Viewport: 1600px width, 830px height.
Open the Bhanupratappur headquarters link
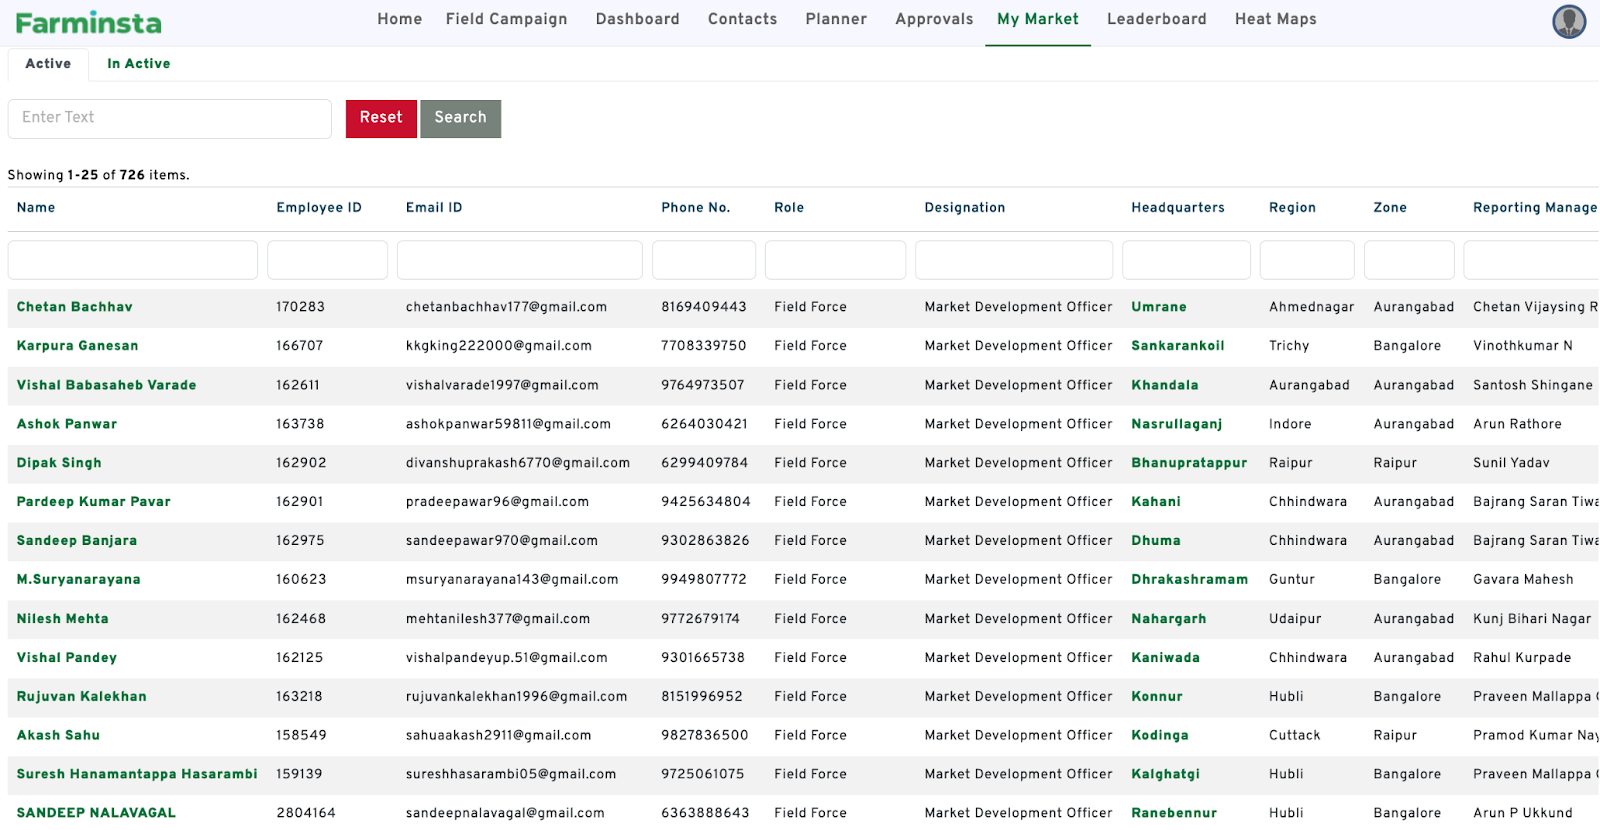click(x=1188, y=463)
